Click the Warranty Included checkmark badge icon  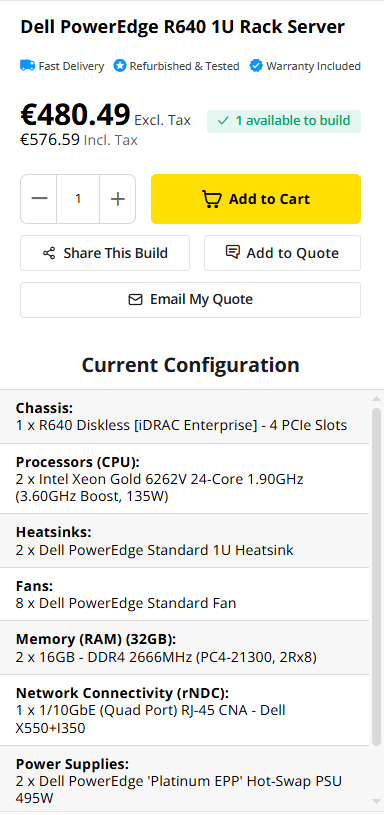256,66
